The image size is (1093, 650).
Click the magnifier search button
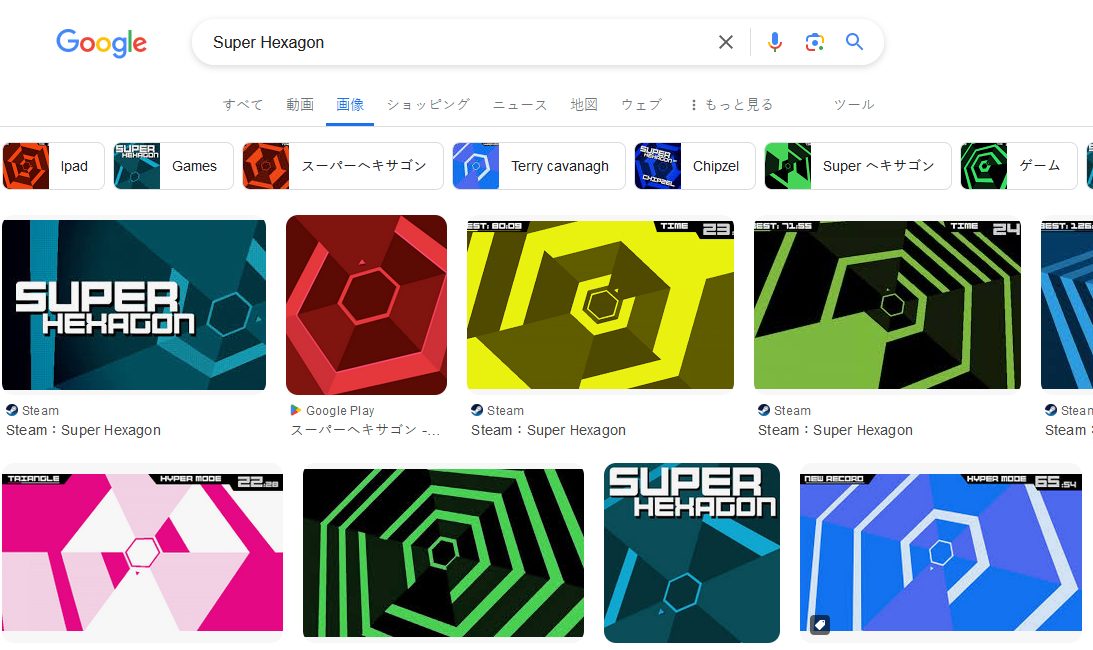[x=855, y=42]
